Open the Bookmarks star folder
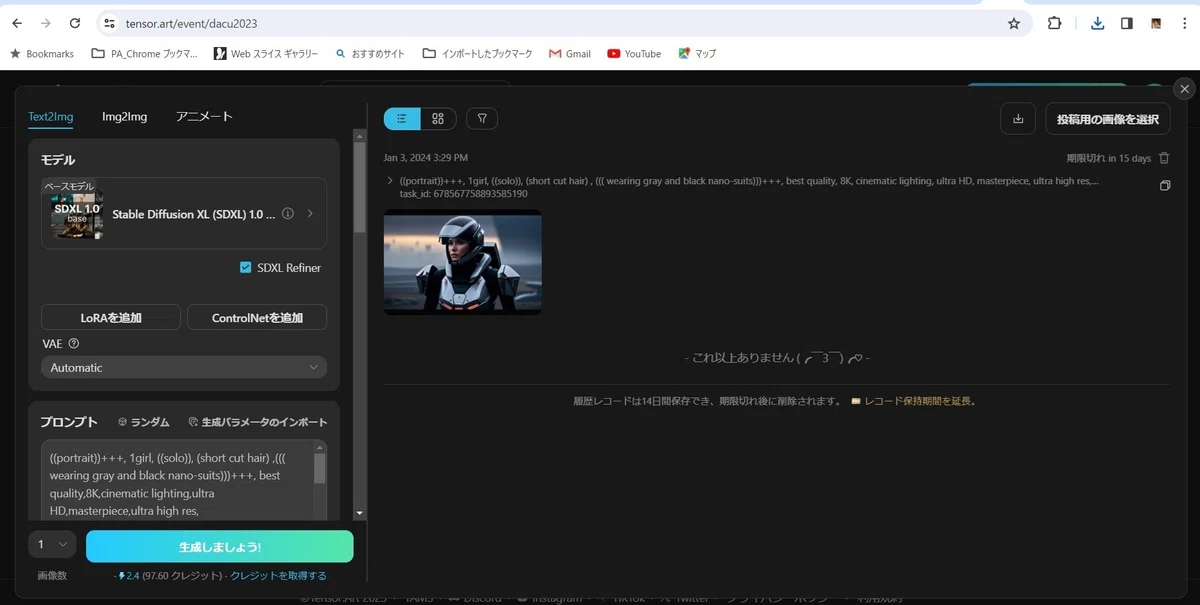The image size is (1200, 605). pyautogui.click(x=42, y=54)
